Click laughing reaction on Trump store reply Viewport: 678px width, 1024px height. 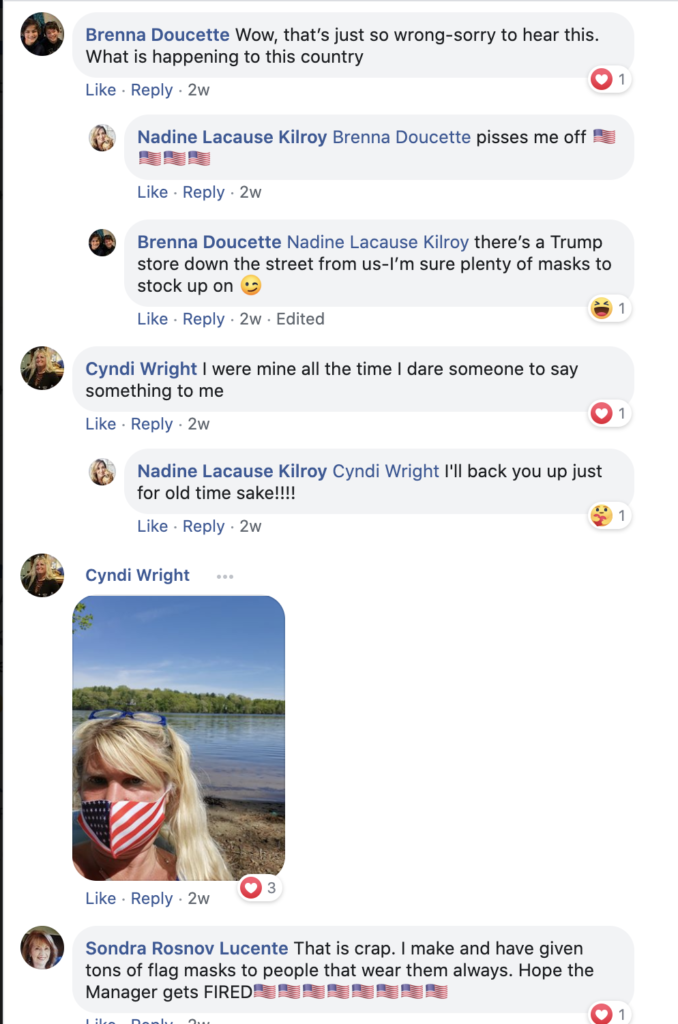tap(601, 309)
